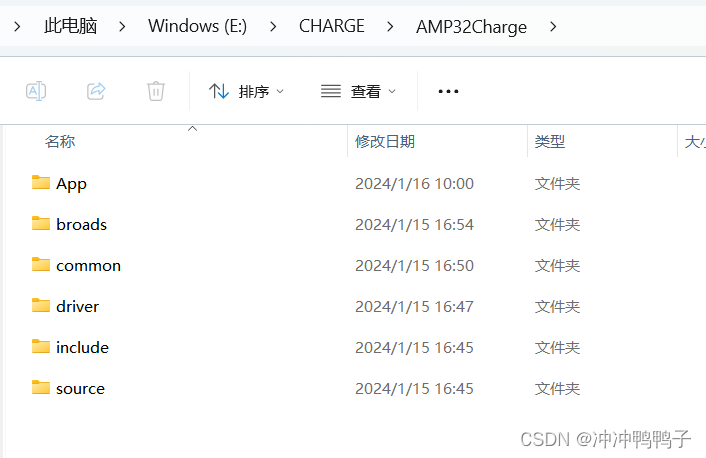Select the broads folder name

click(x=81, y=224)
